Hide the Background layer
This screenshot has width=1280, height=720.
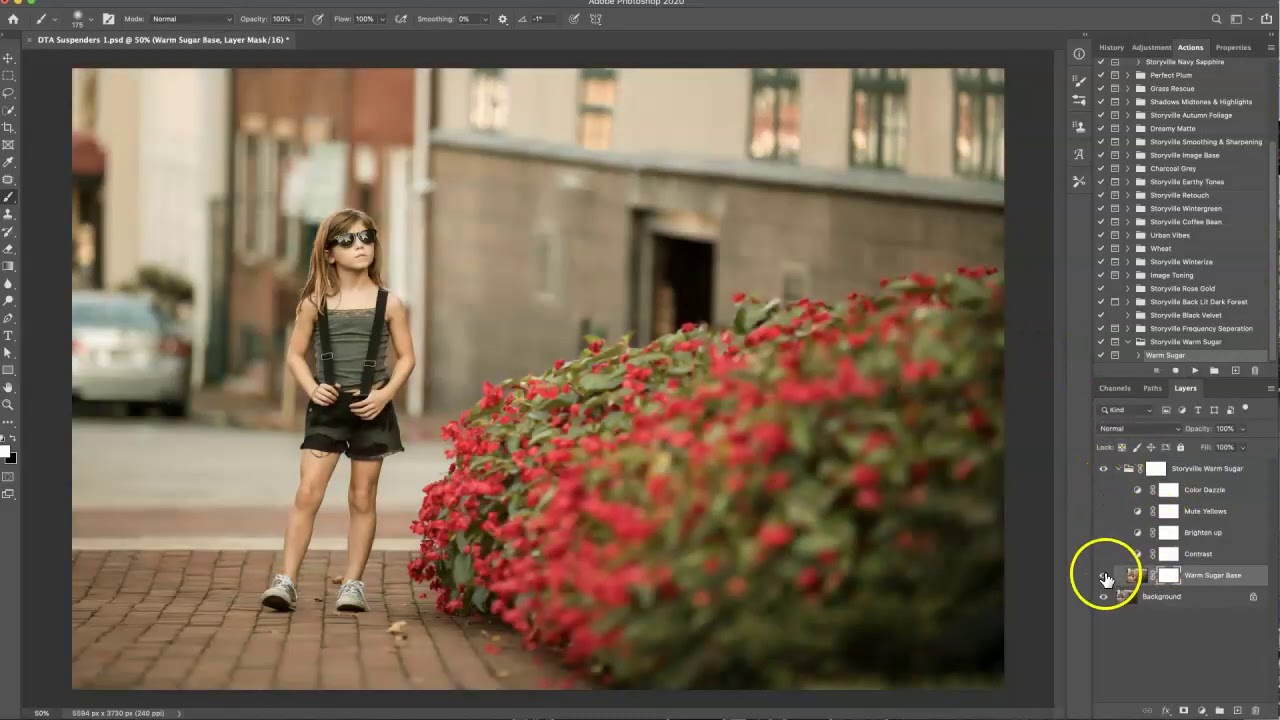point(1103,597)
